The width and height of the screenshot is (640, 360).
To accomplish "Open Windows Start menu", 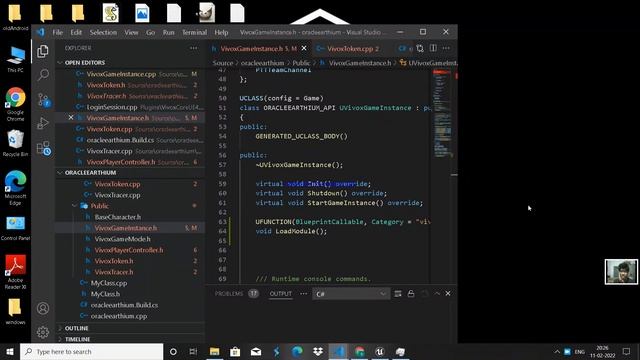I will point(10,351).
